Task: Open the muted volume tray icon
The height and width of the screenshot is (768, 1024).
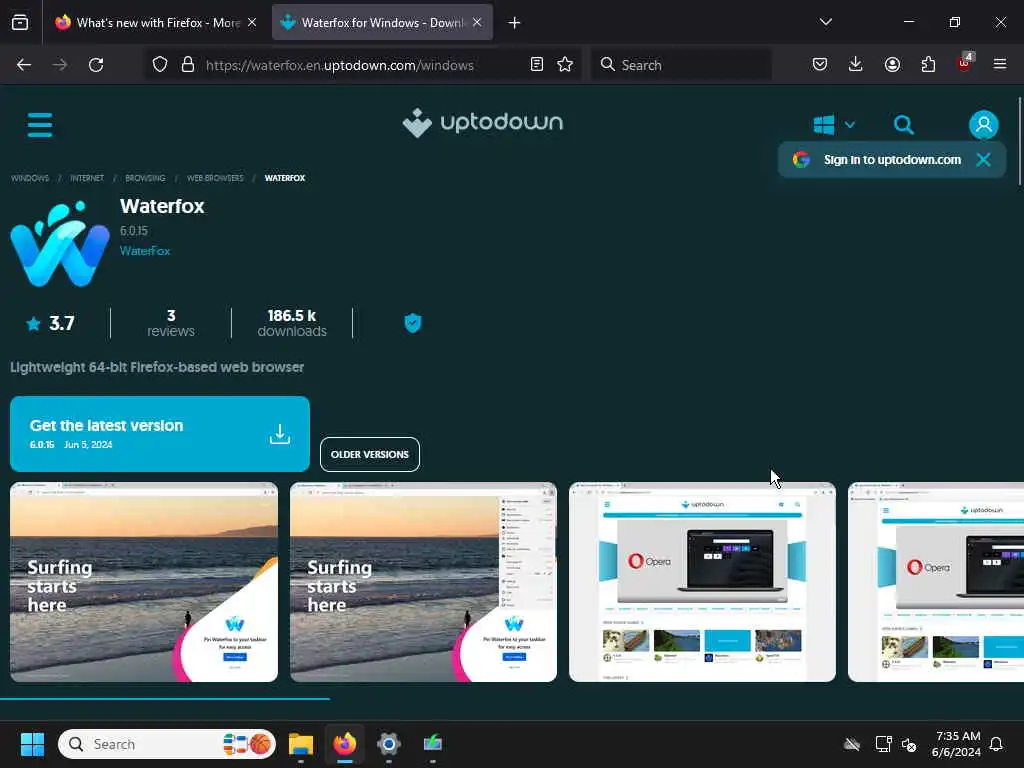Action: 908,744
